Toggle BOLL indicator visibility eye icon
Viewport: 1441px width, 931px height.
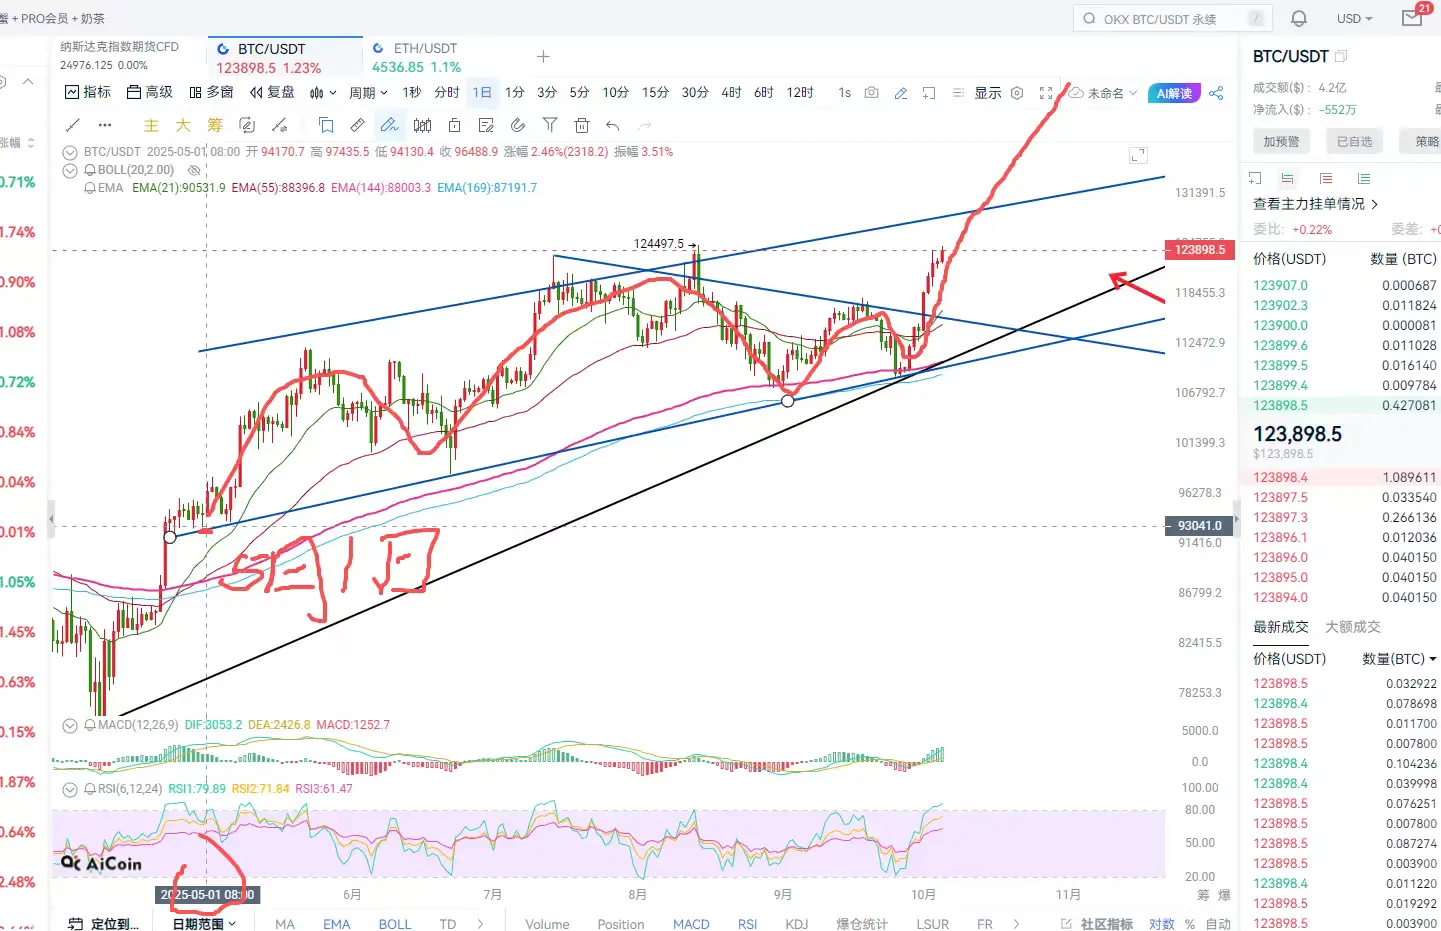195,170
